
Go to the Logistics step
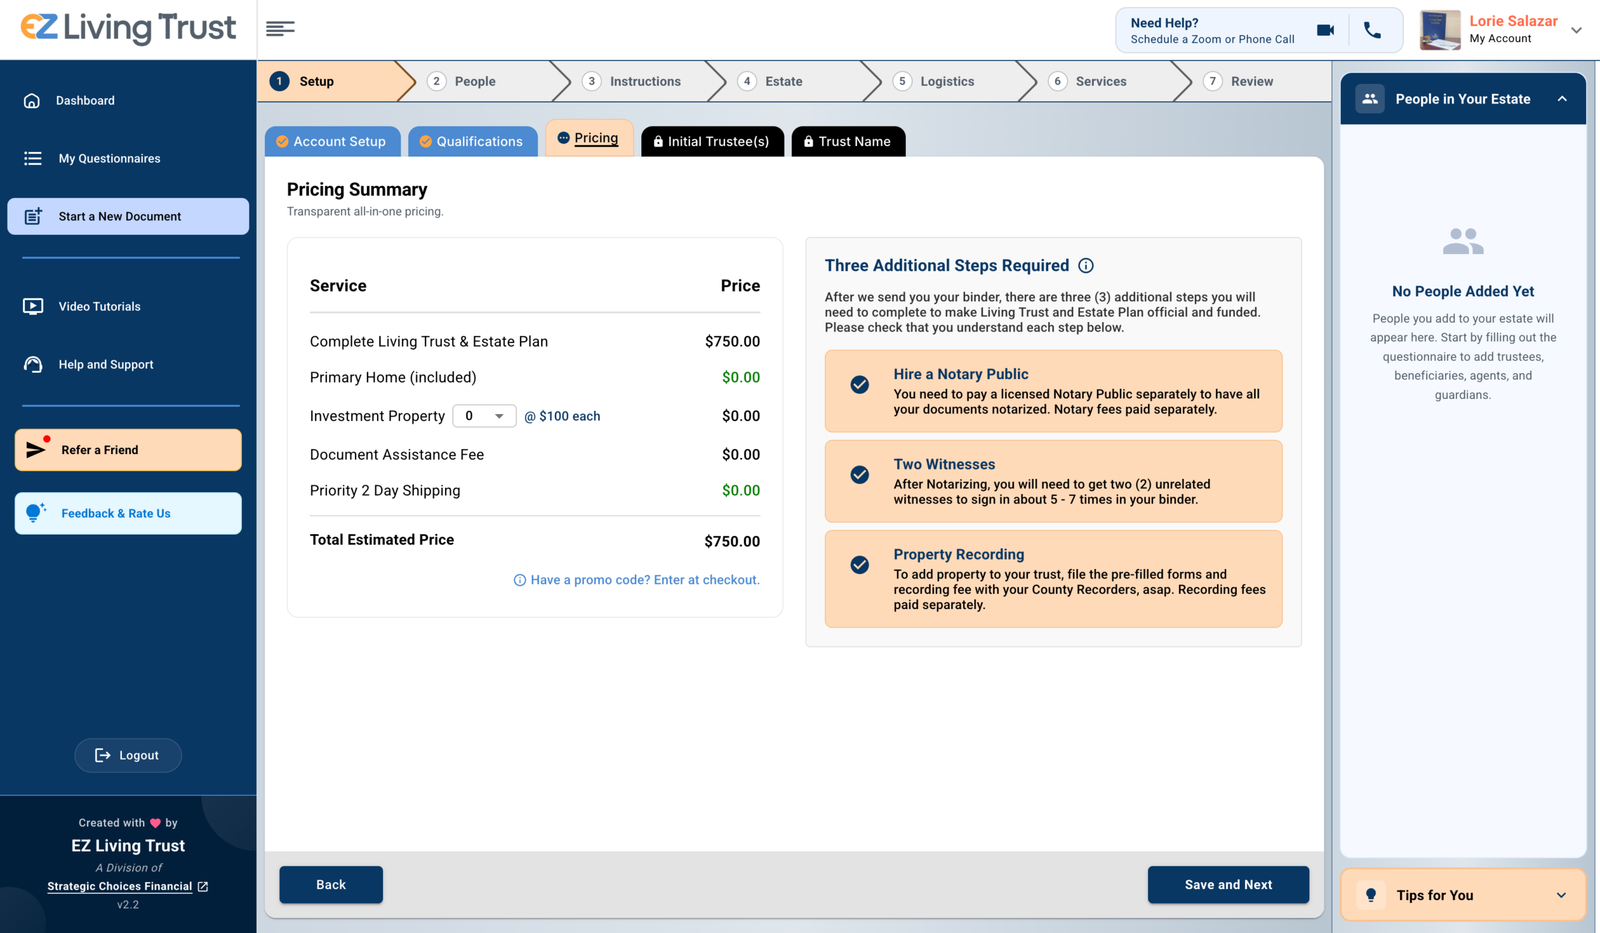coord(951,81)
